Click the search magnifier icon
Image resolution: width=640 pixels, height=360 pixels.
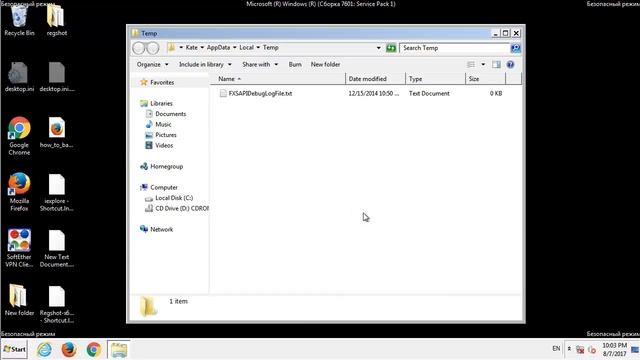click(516, 48)
